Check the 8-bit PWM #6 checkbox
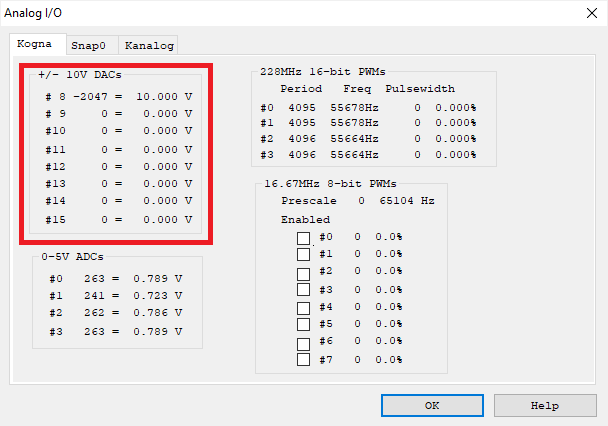608x426 pixels. click(304, 342)
